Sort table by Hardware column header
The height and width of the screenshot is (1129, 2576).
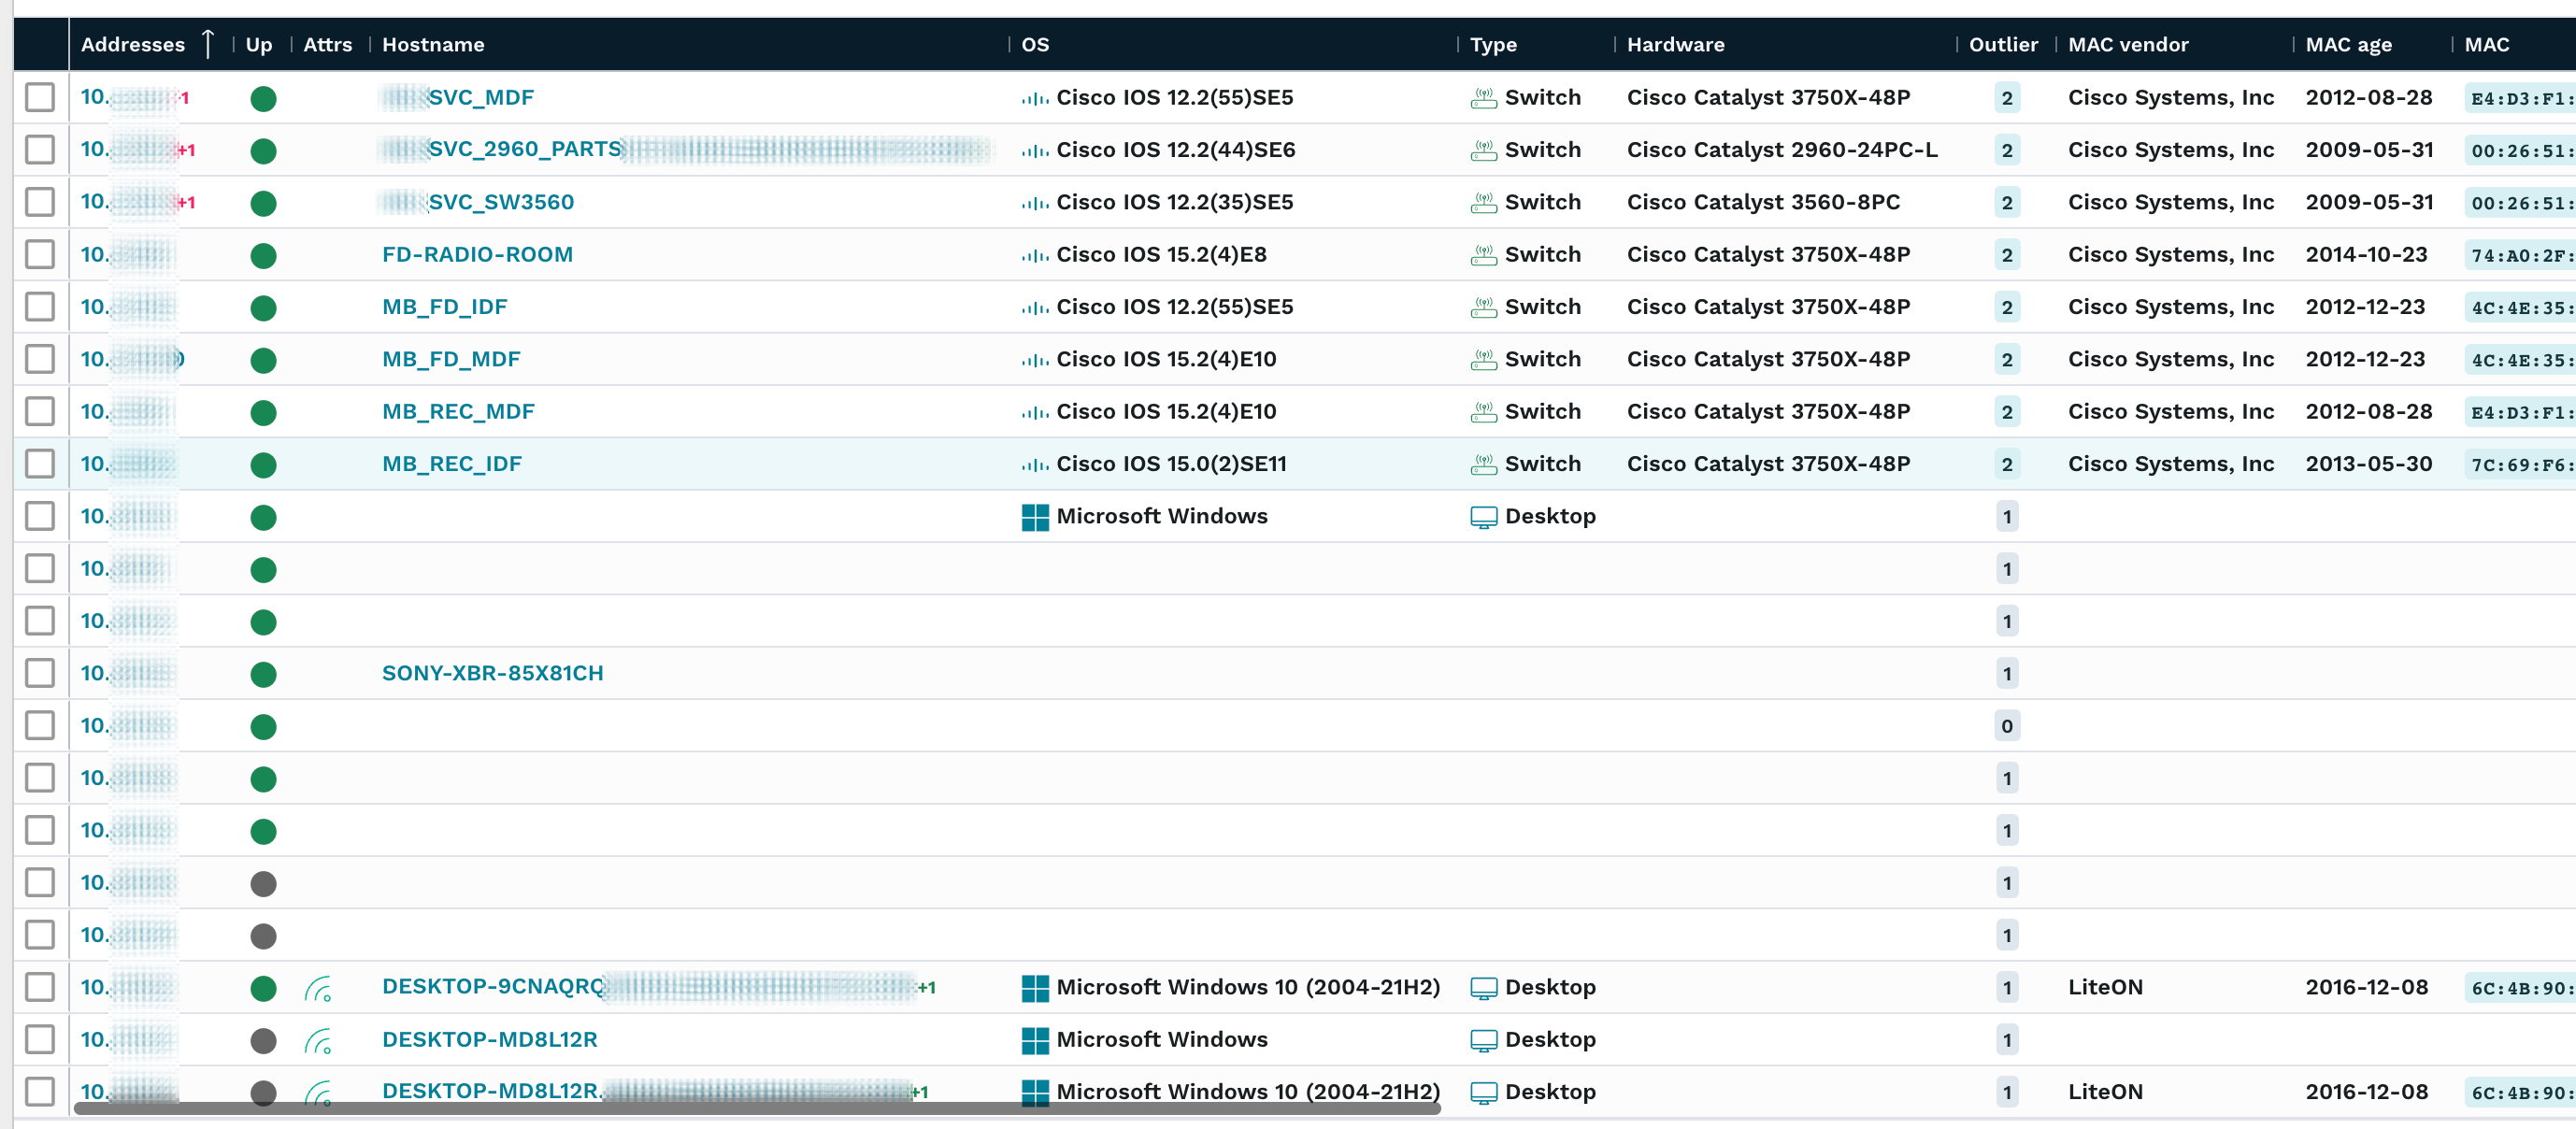click(1675, 45)
